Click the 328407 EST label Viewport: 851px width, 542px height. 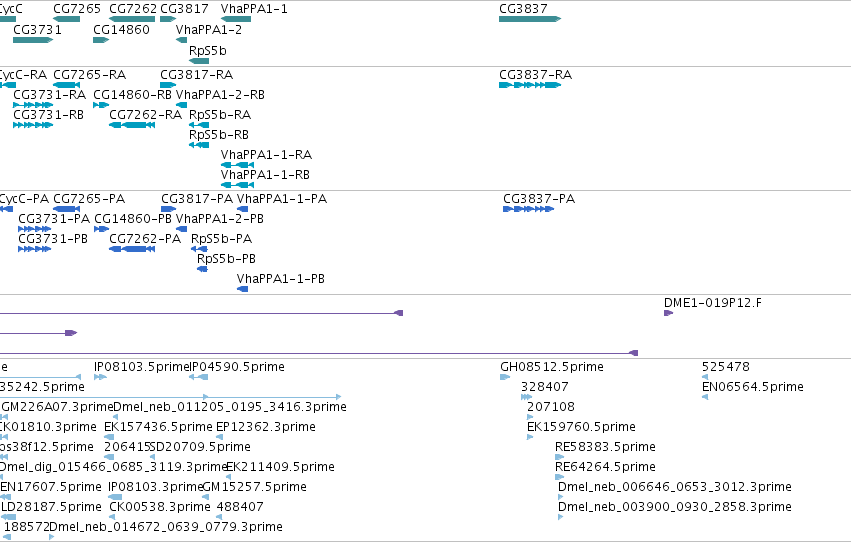(x=545, y=387)
